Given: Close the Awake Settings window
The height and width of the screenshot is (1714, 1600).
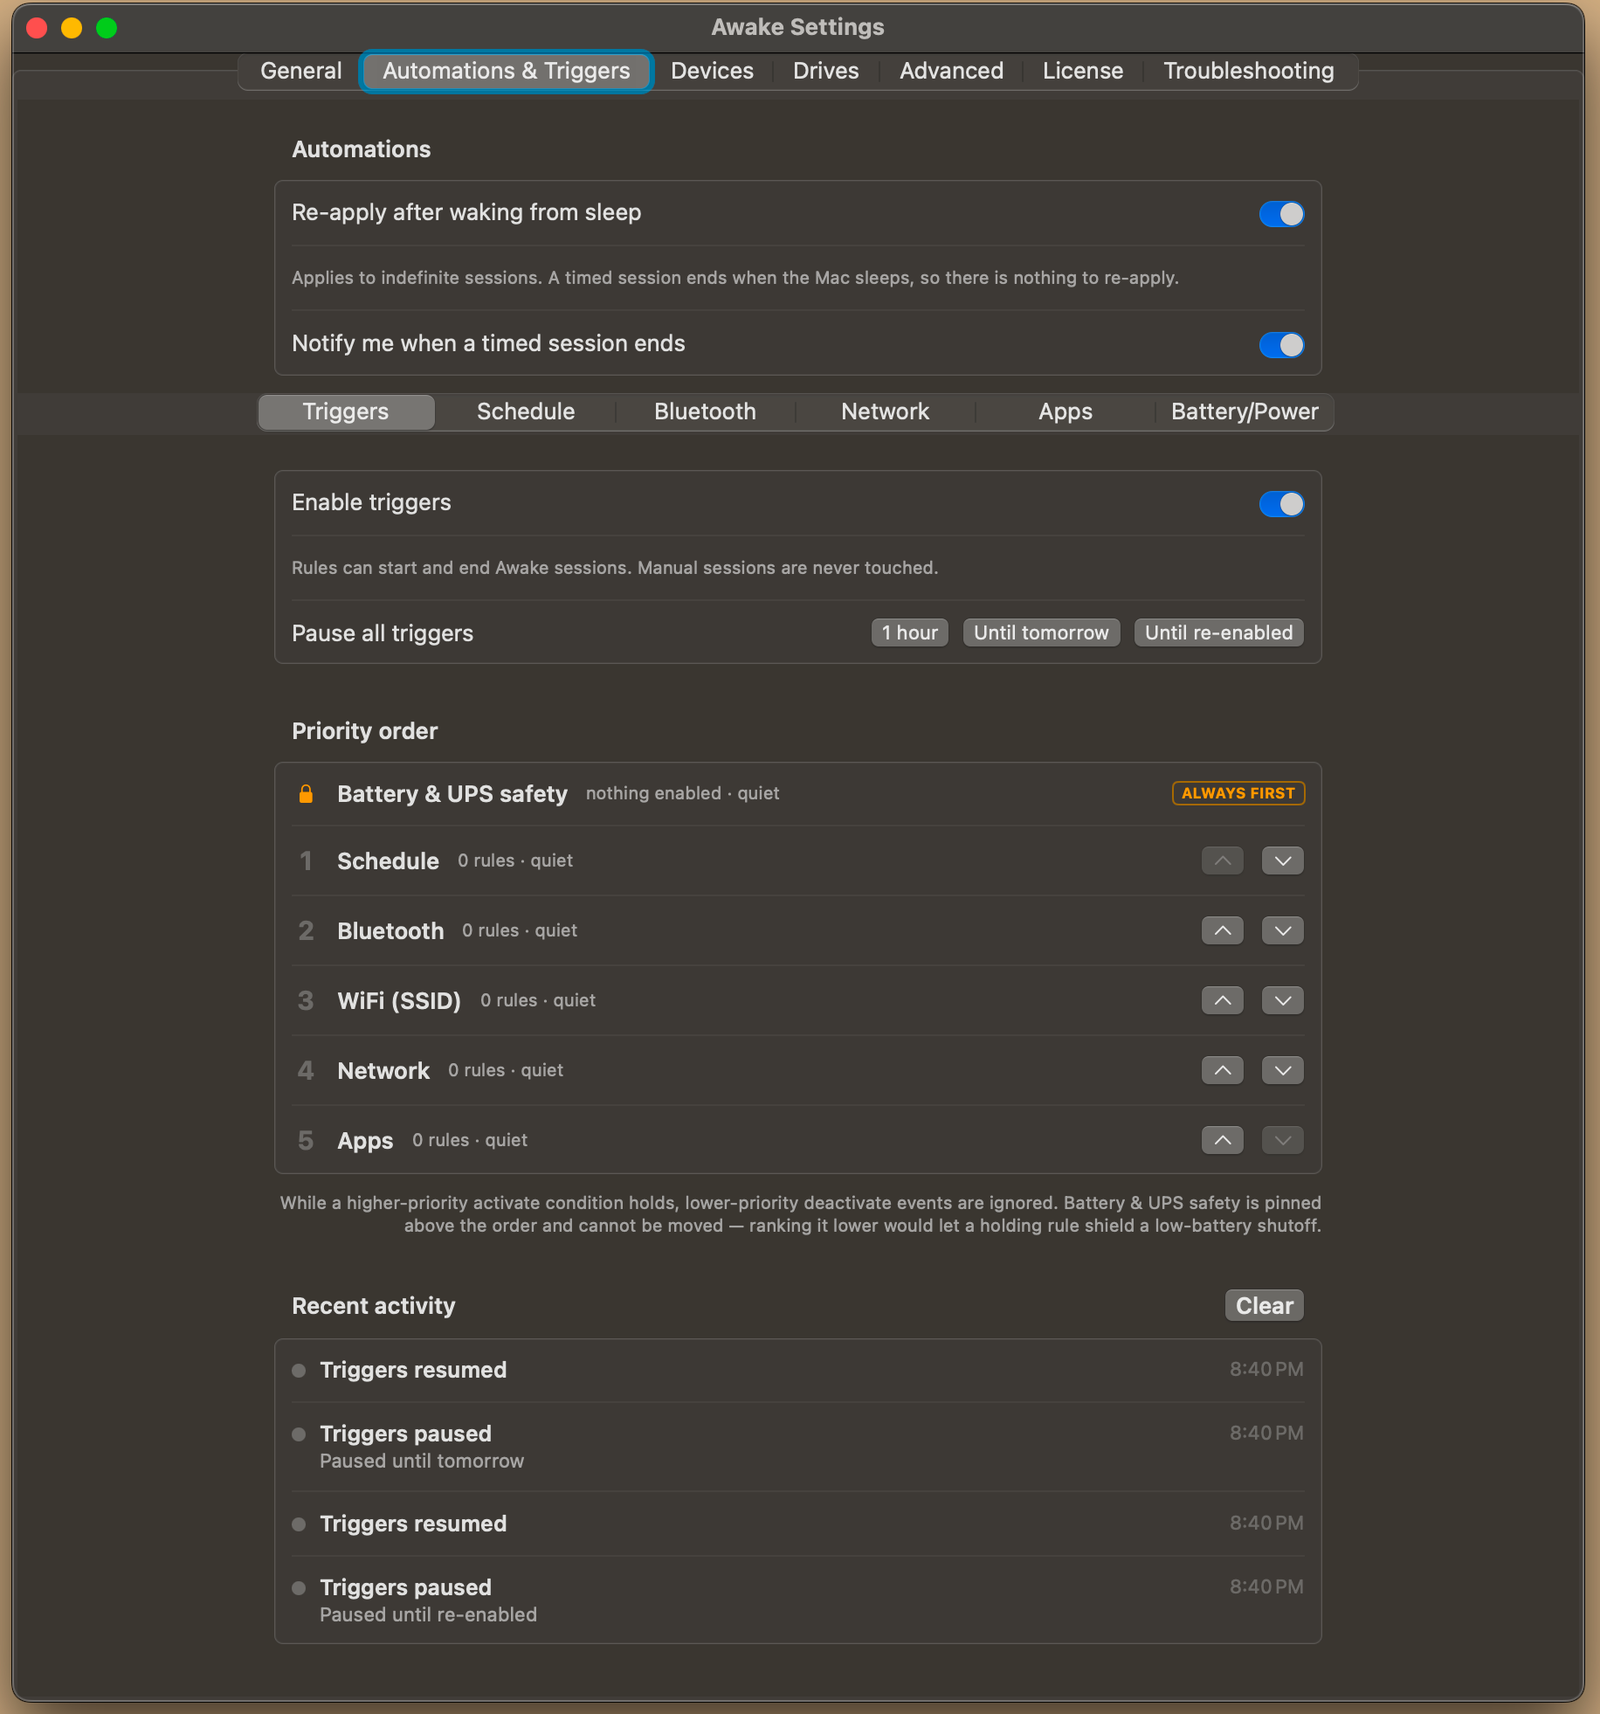Looking at the screenshot, I should 37,28.
